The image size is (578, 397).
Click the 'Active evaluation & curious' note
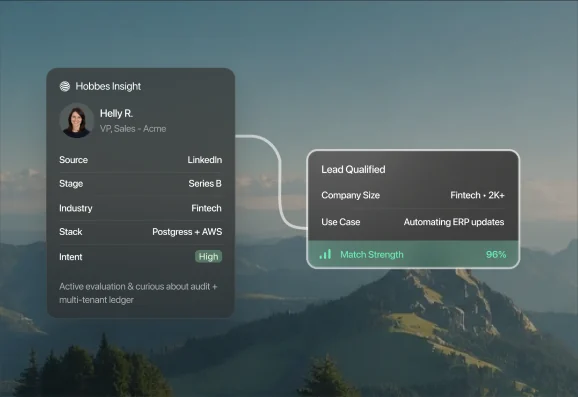click(x=138, y=293)
